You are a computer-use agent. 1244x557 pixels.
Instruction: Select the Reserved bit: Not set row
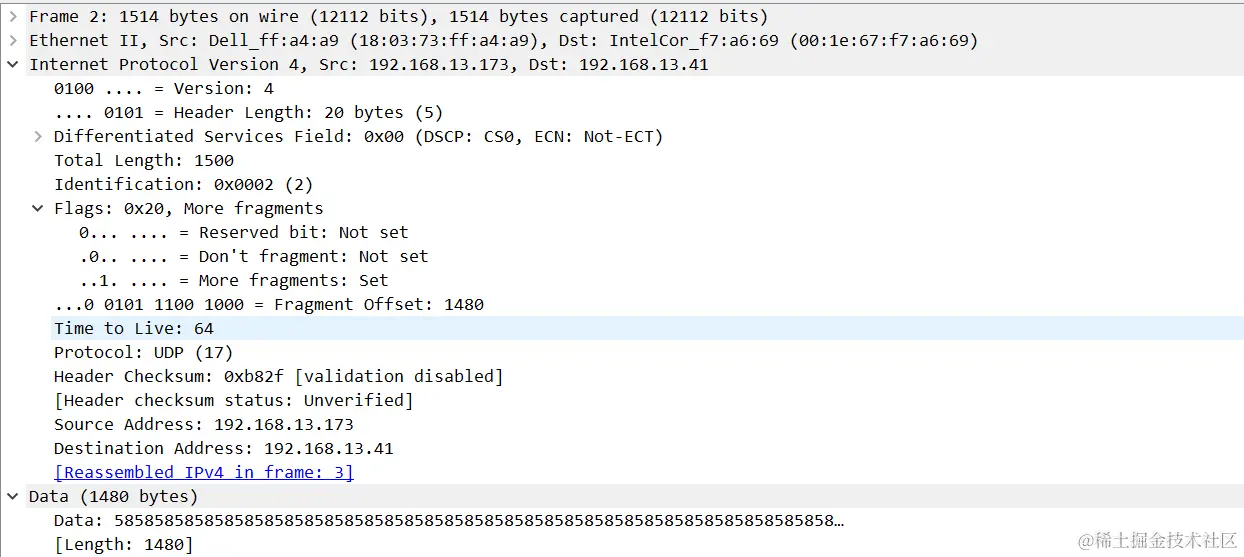pos(243,232)
